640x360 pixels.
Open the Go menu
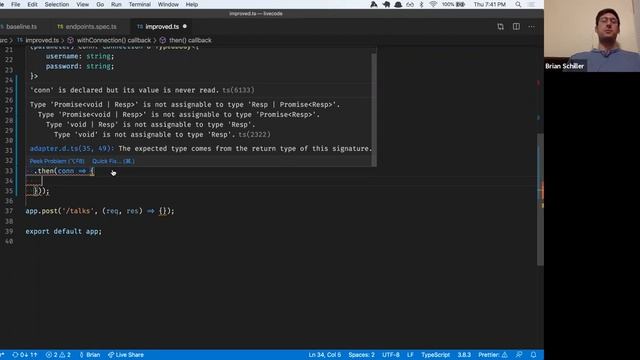[x=100, y=4]
